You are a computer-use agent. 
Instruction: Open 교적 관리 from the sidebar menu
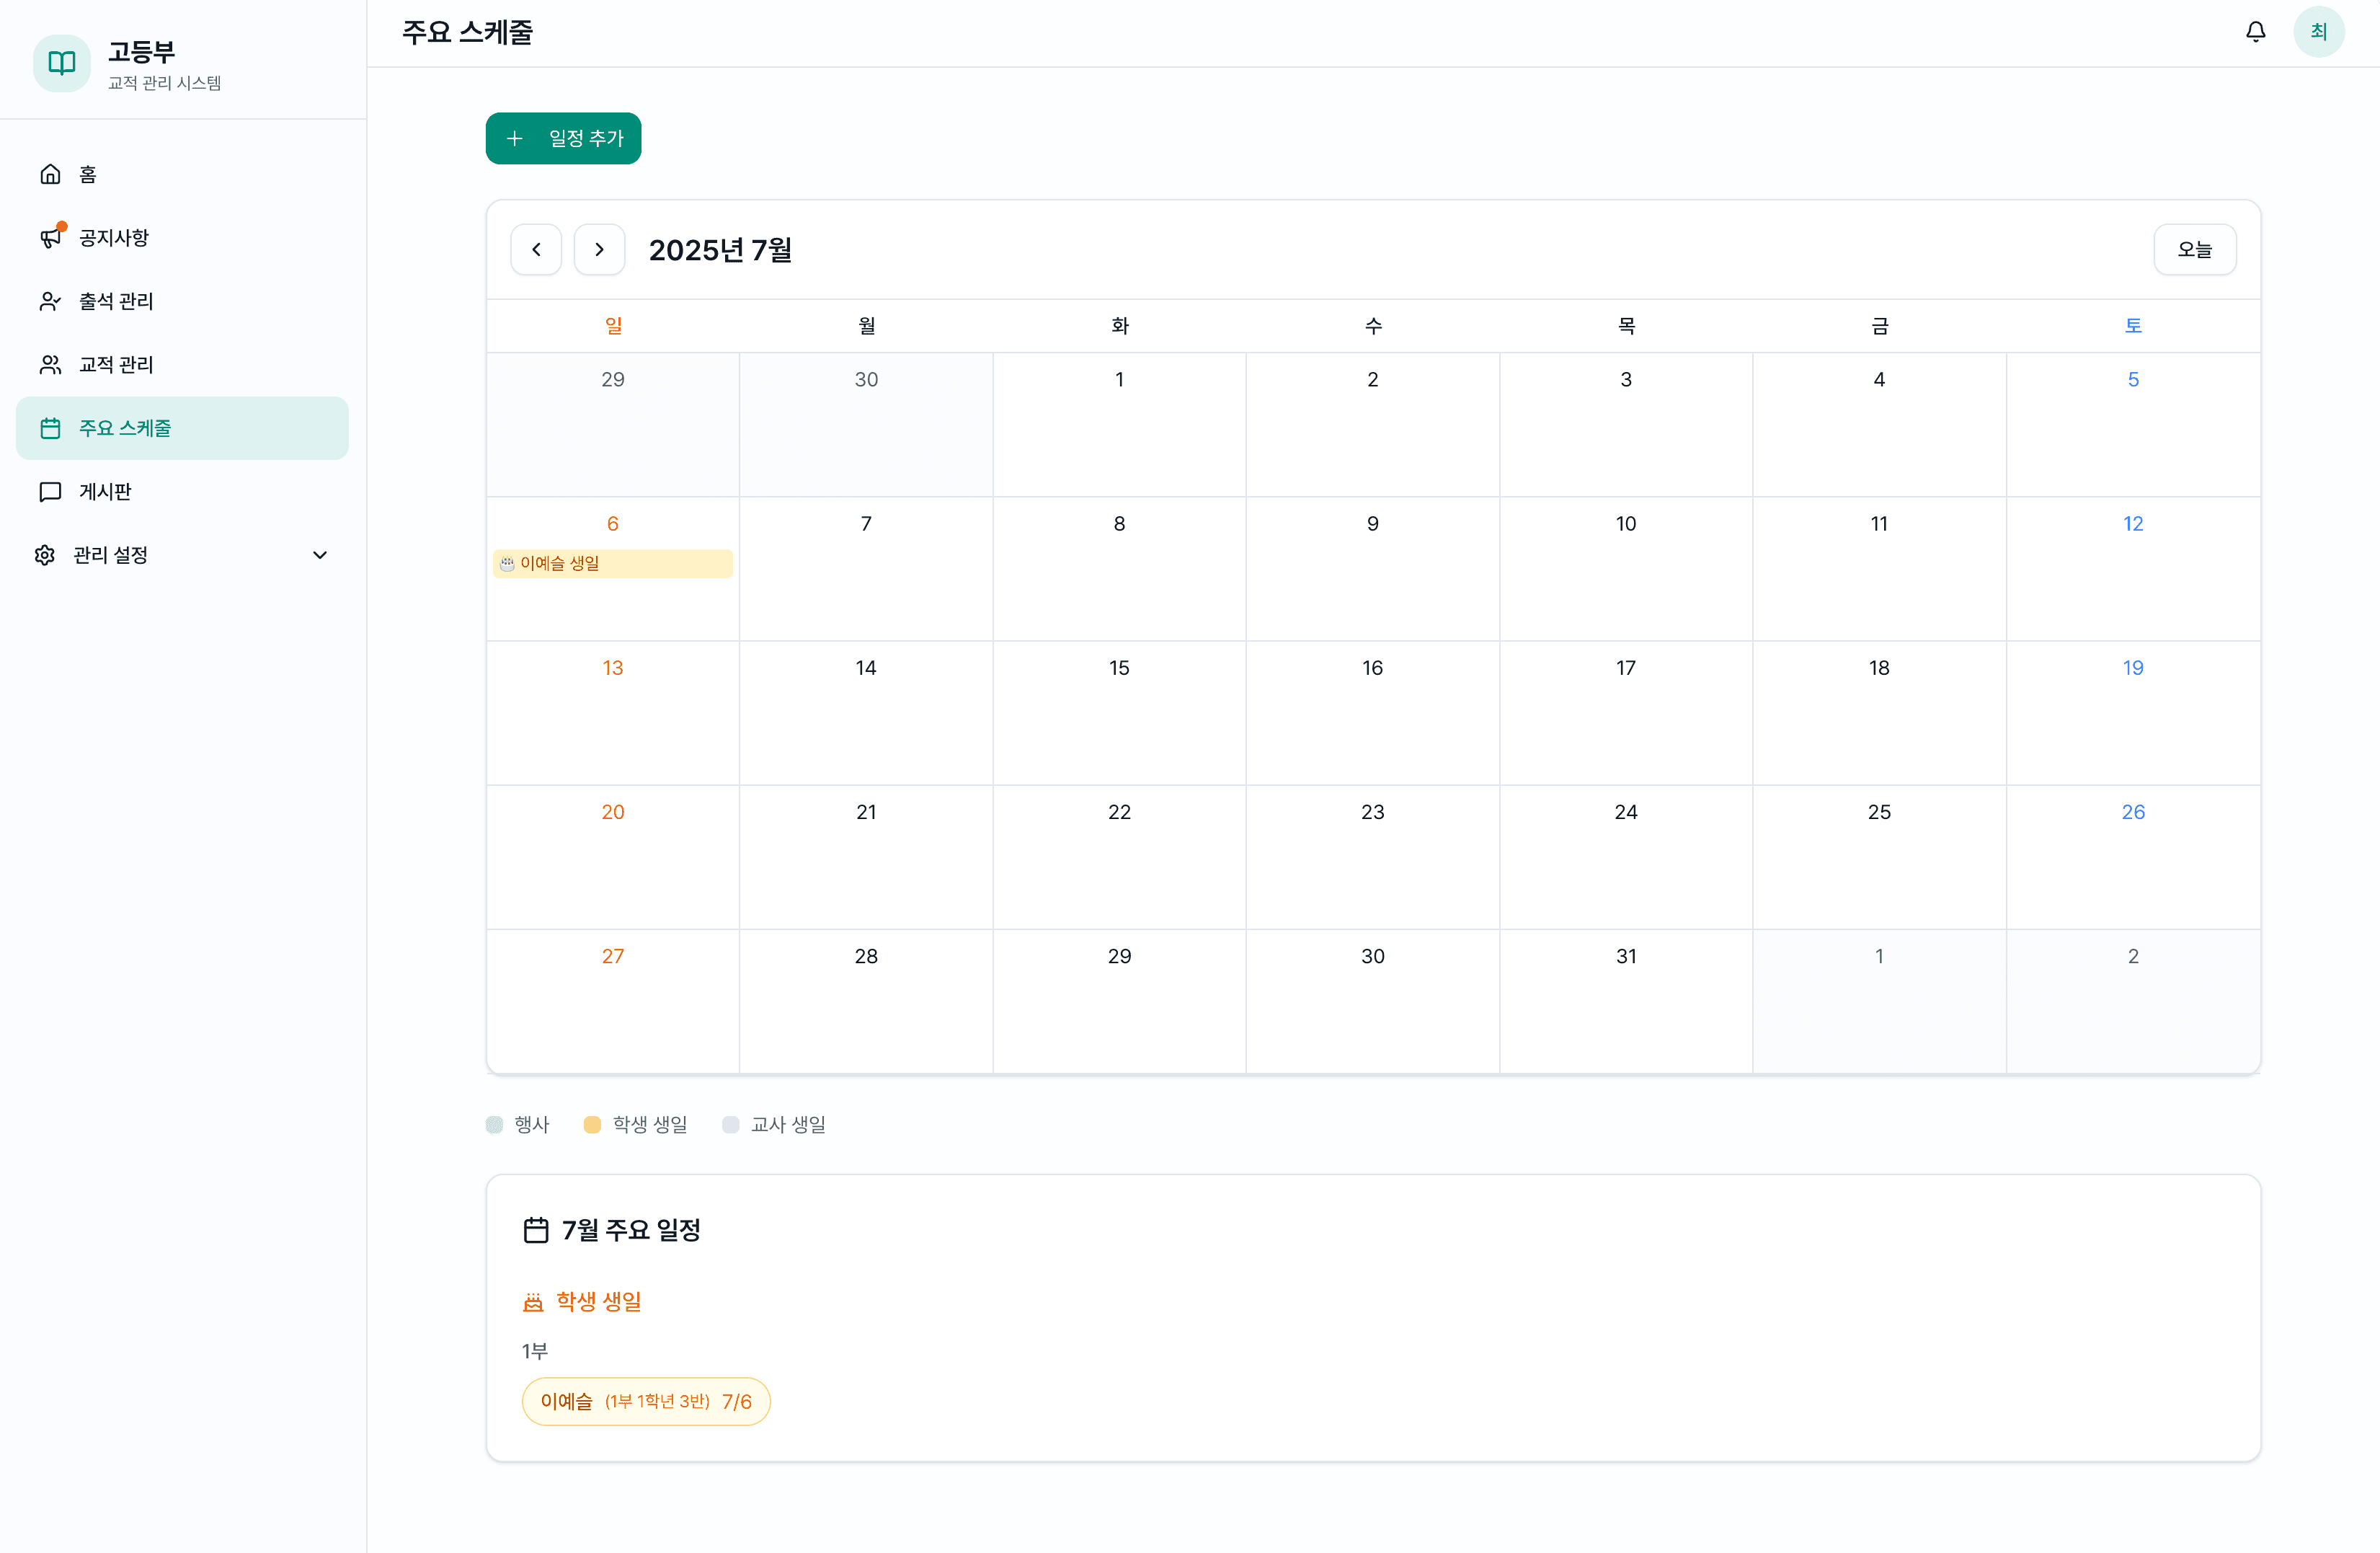click(x=114, y=365)
